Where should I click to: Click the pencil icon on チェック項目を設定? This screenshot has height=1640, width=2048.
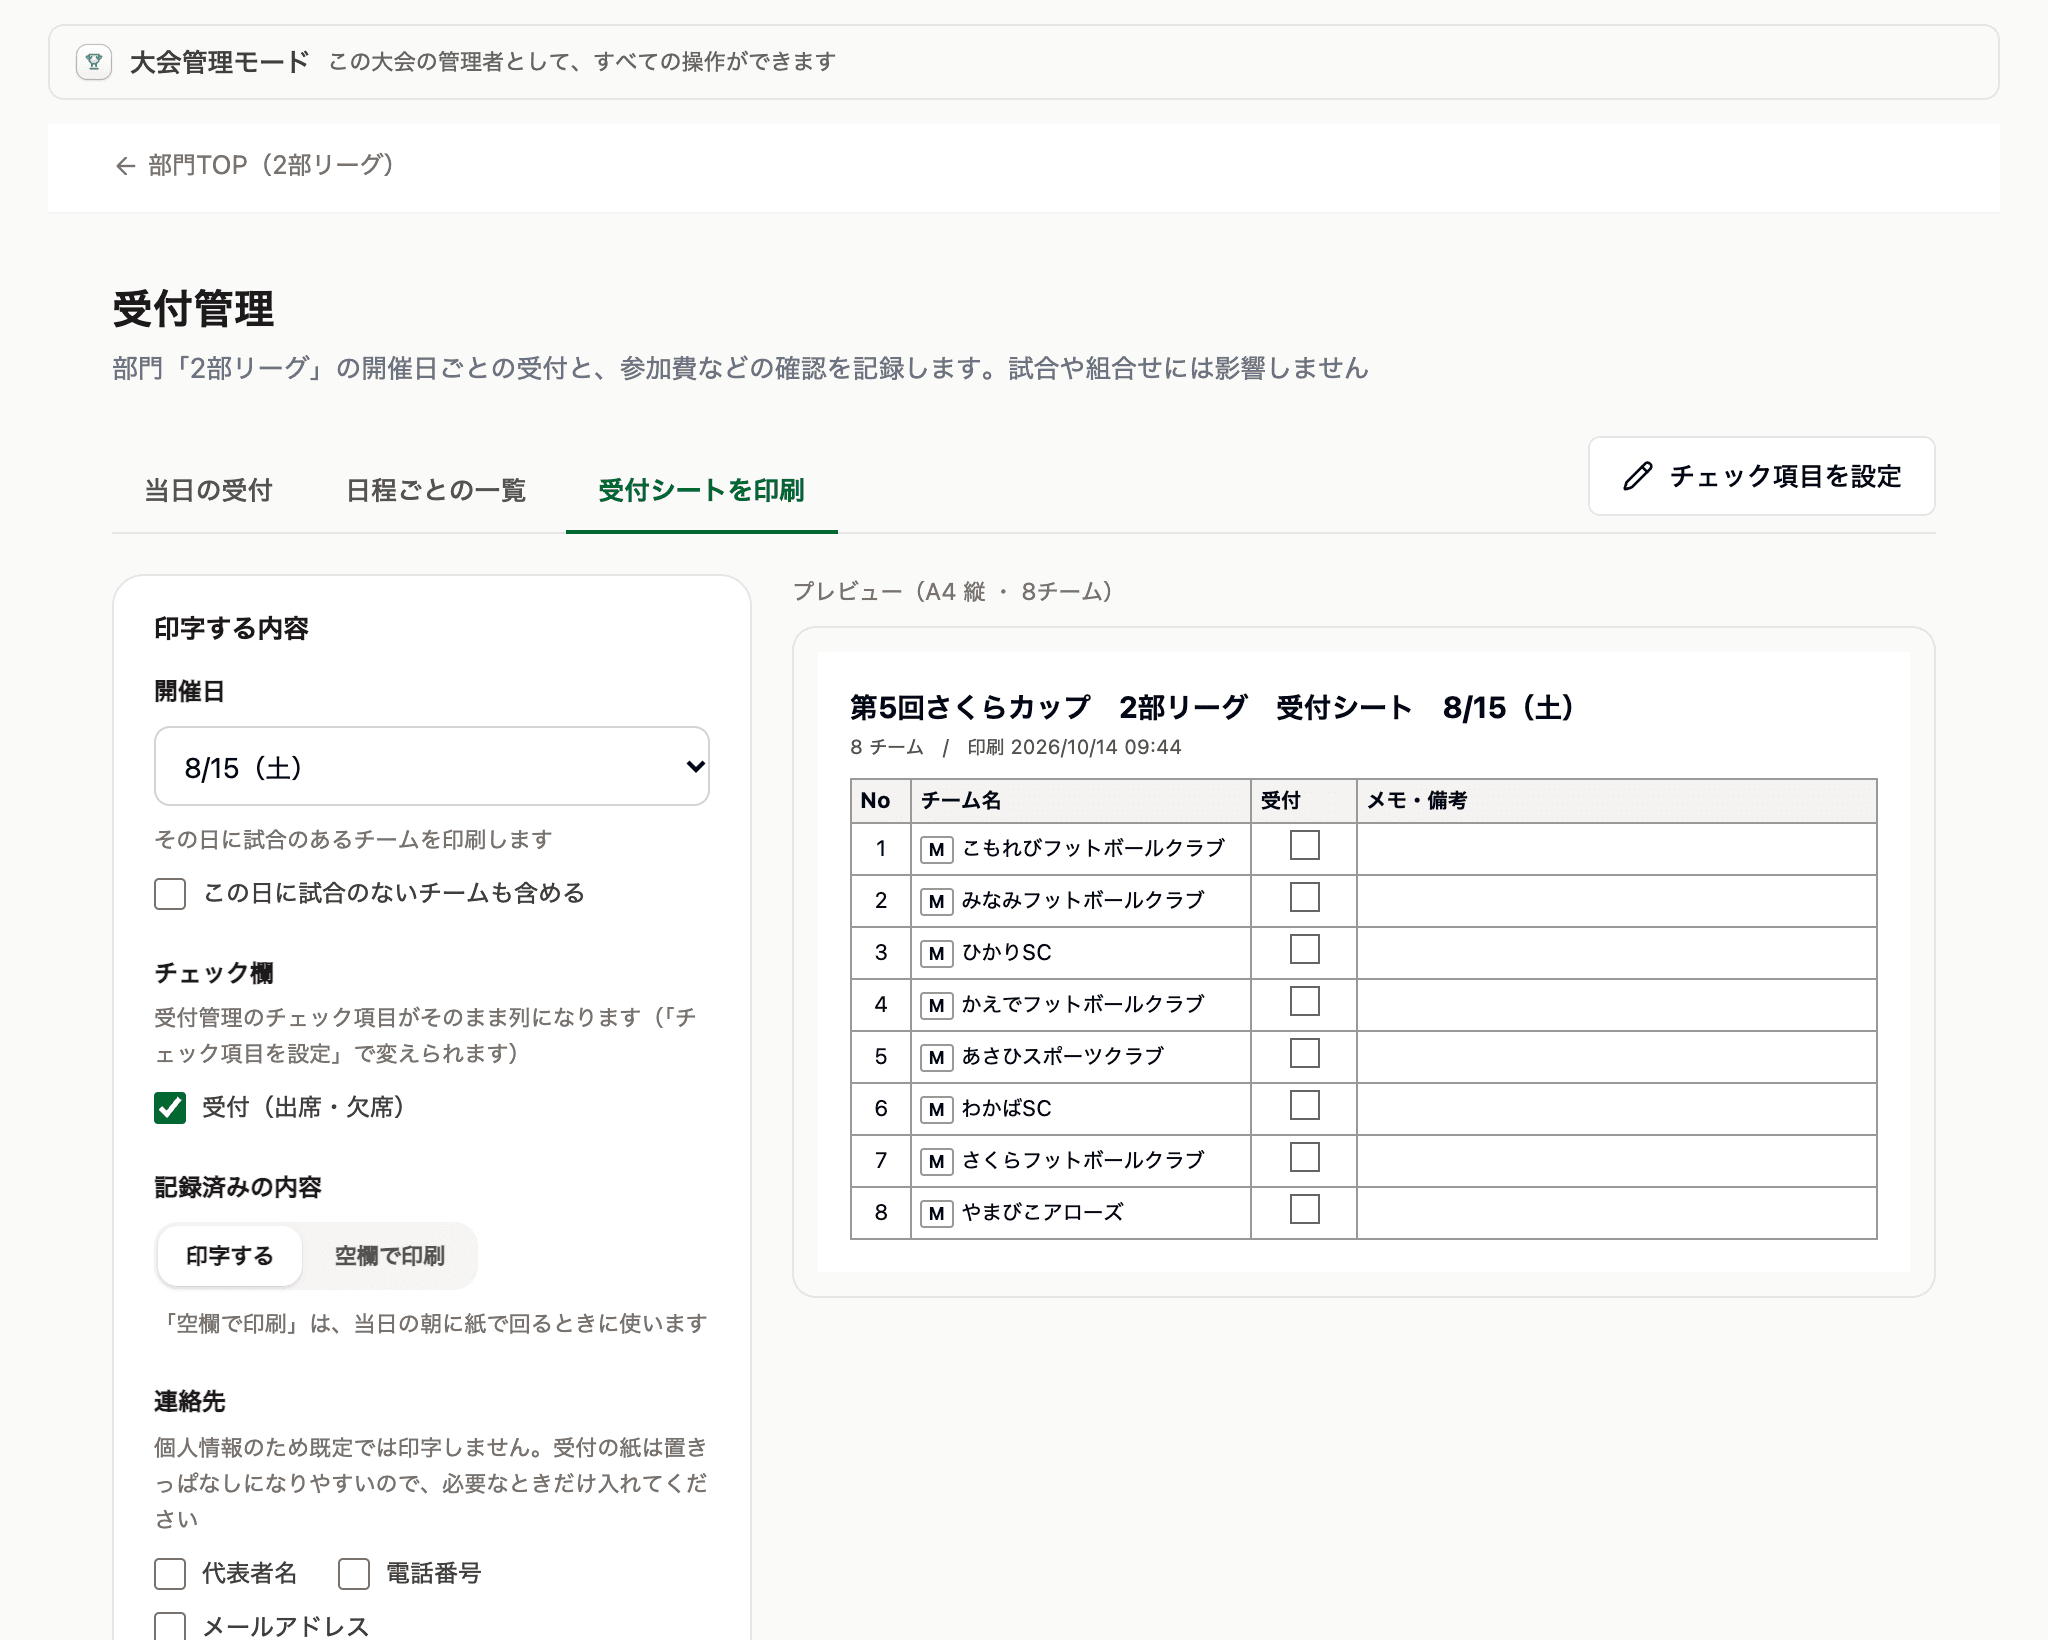(x=1637, y=476)
